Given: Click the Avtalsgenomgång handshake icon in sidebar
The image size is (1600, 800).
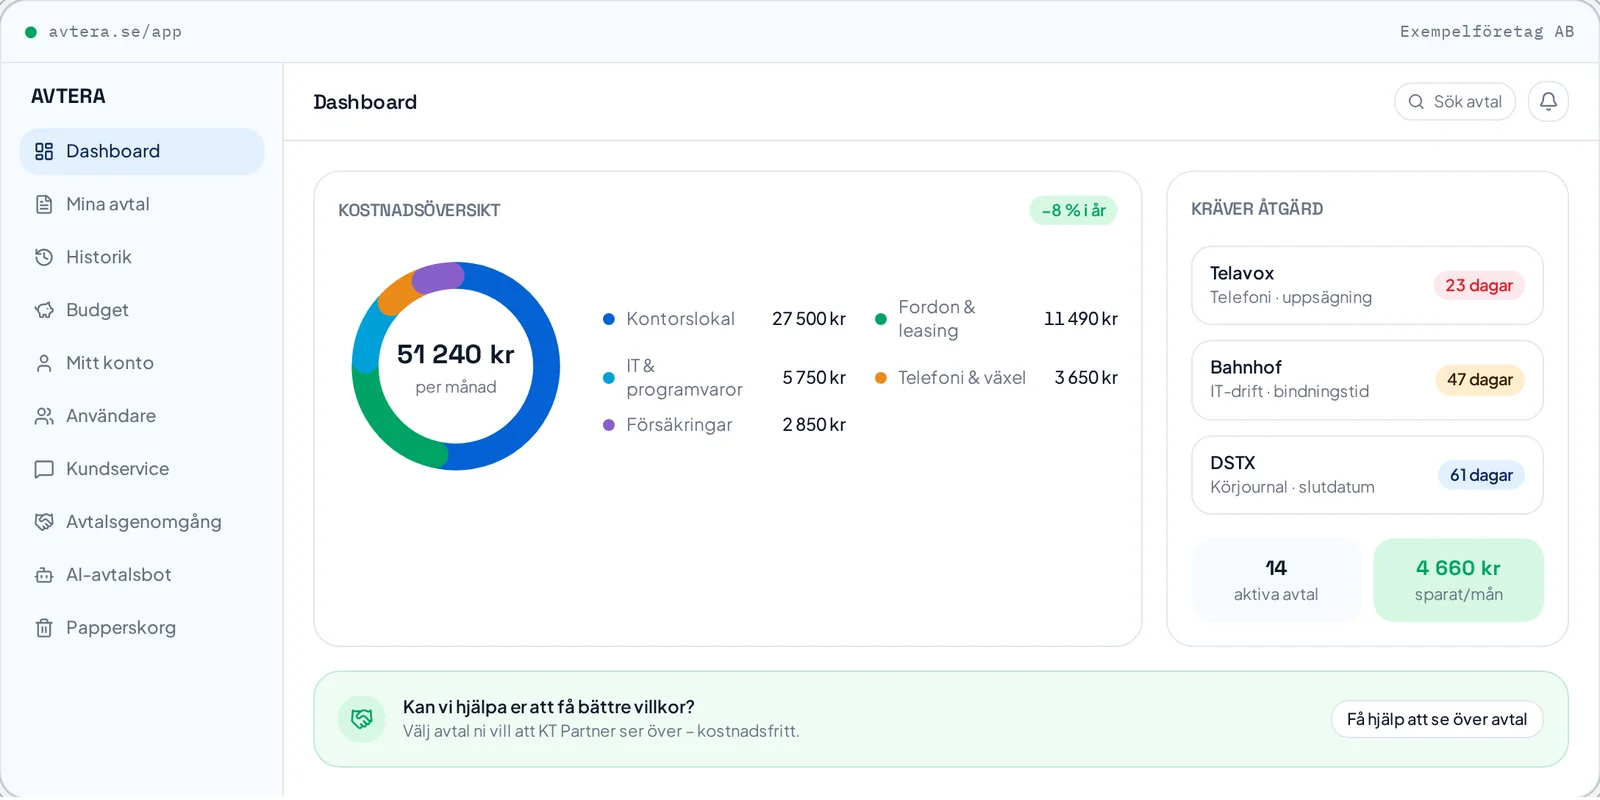Looking at the screenshot, I should pos(44,522).
